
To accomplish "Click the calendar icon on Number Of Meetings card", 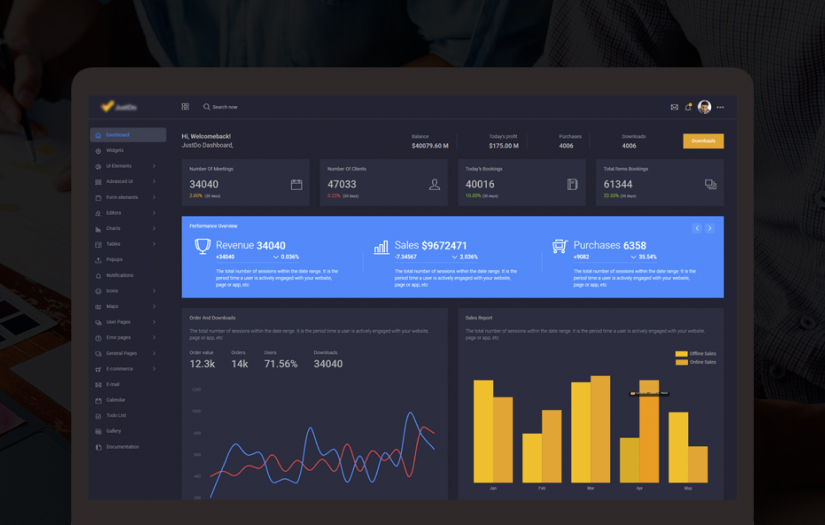I will pyautogui.click(x=297, y=184).
